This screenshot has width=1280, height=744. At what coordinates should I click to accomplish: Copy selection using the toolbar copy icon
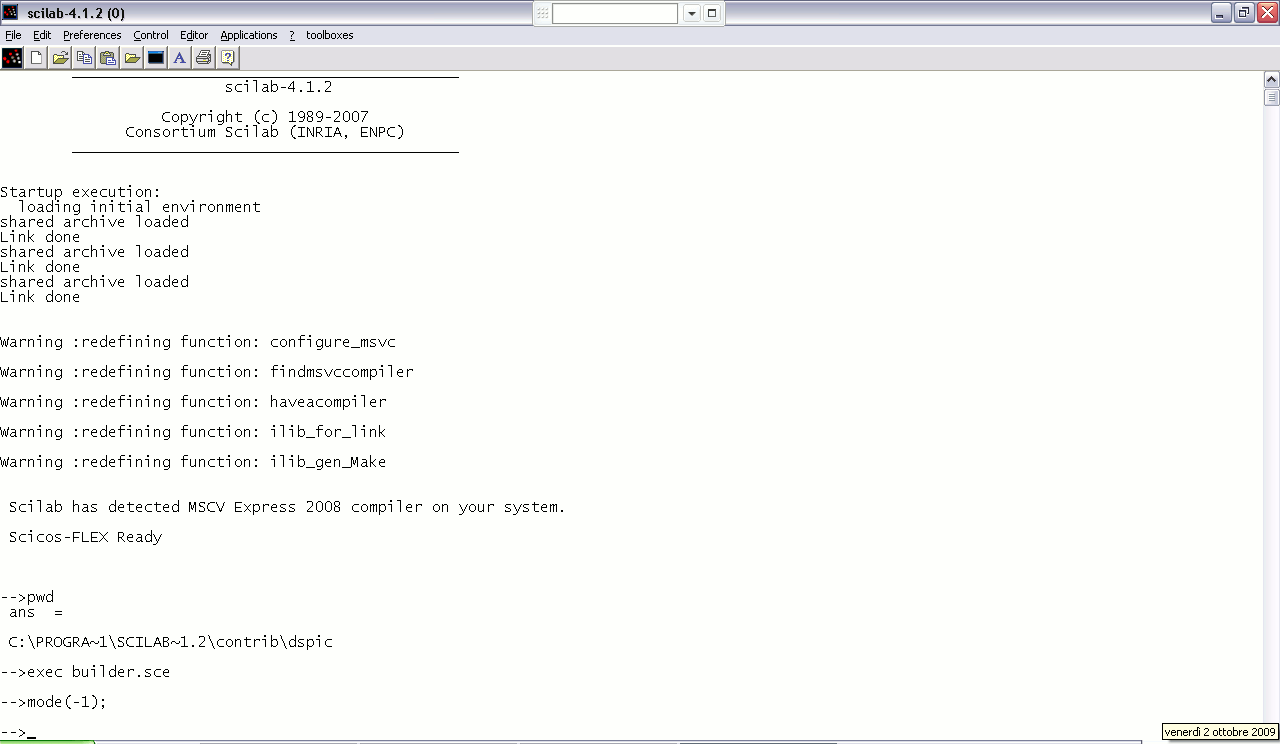pos(85,58)
